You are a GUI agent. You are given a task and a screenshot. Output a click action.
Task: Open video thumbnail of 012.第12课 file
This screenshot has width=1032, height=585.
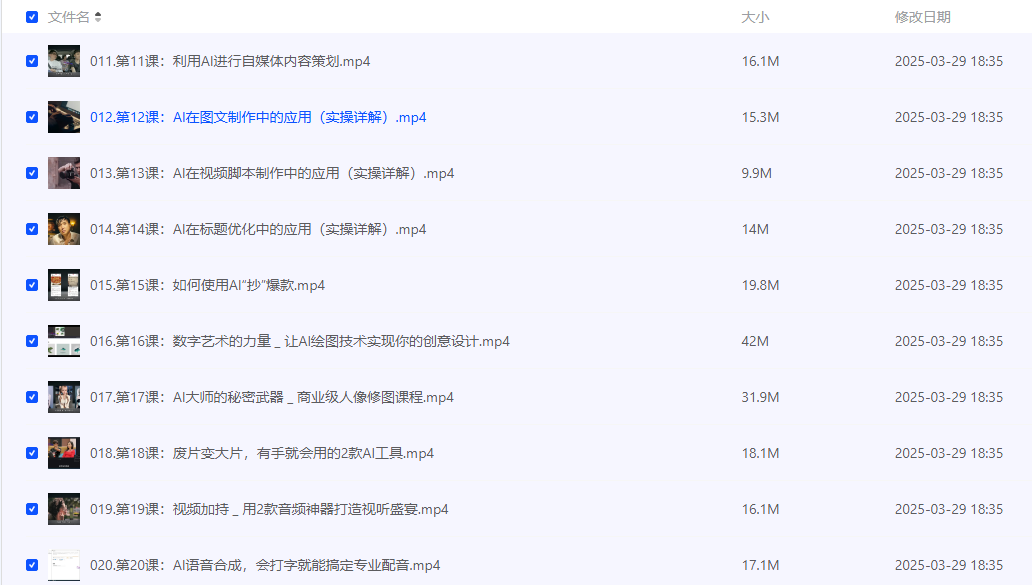(x=64, y=117)
